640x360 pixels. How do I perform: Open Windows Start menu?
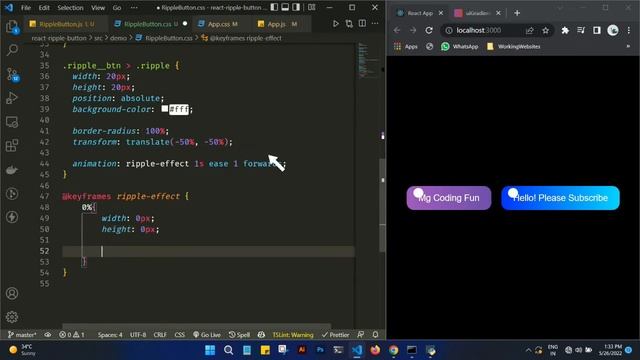pyautogui.click(x=210, y=350)
